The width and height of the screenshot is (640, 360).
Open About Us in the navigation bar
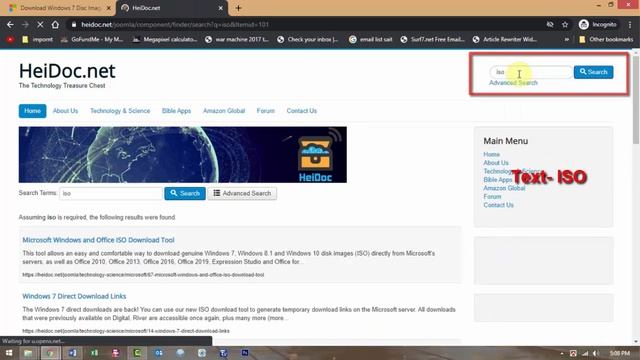pyautogui.click(x=65, y=111)
